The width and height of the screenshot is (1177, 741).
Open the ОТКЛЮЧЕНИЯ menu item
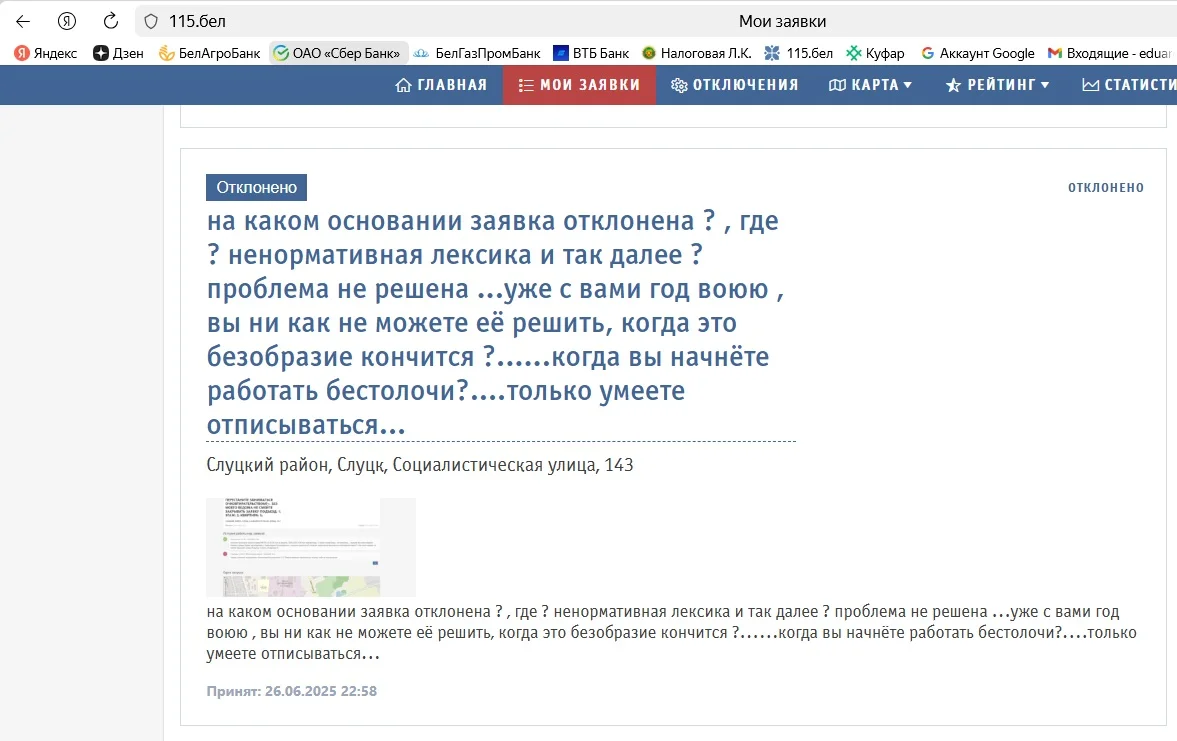point(734,85)
